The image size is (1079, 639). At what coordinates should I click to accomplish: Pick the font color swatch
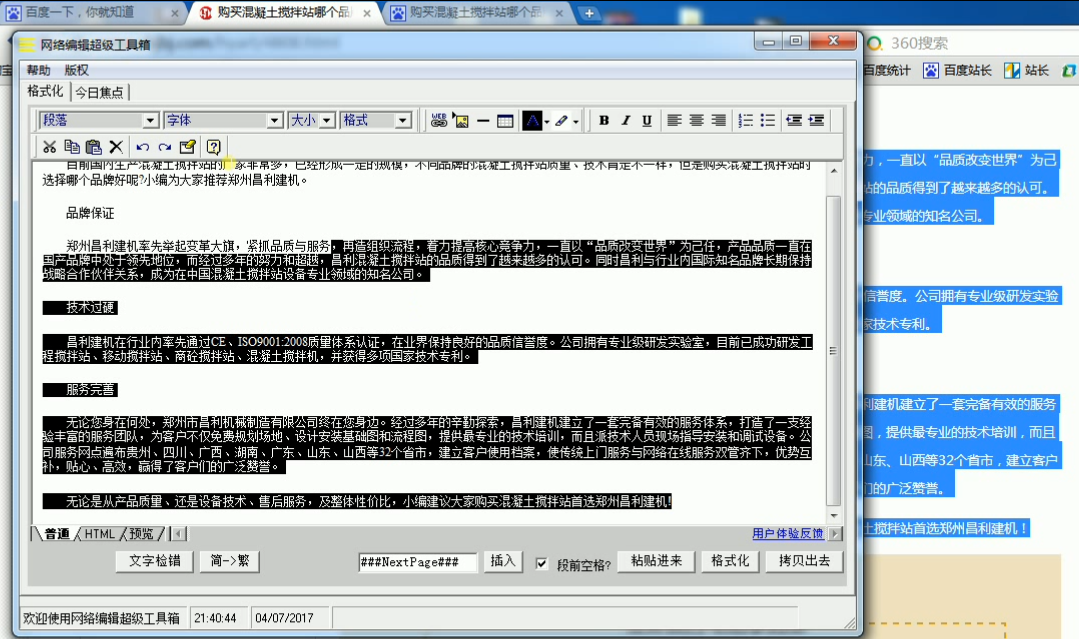tap(532, 120)
